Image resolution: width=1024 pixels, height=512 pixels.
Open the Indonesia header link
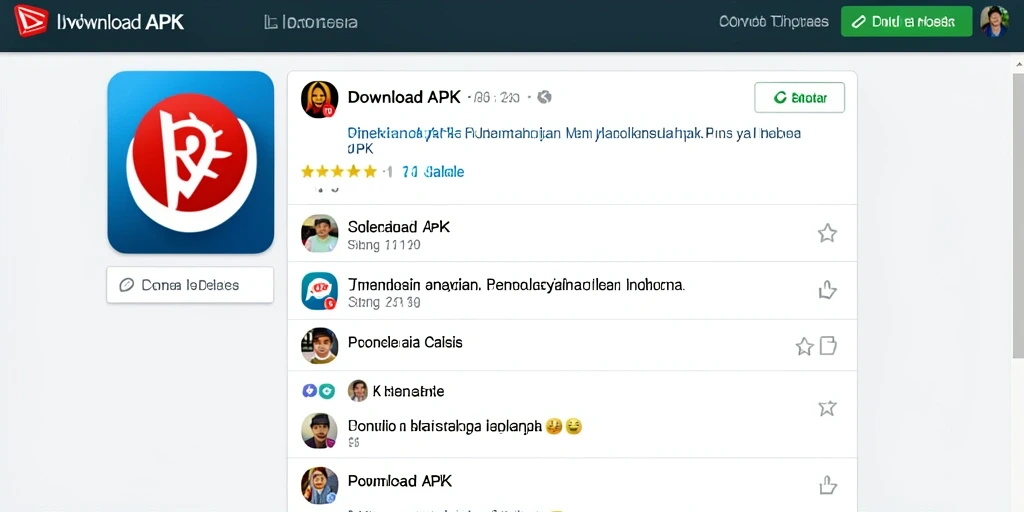click(x=311, y=22)
